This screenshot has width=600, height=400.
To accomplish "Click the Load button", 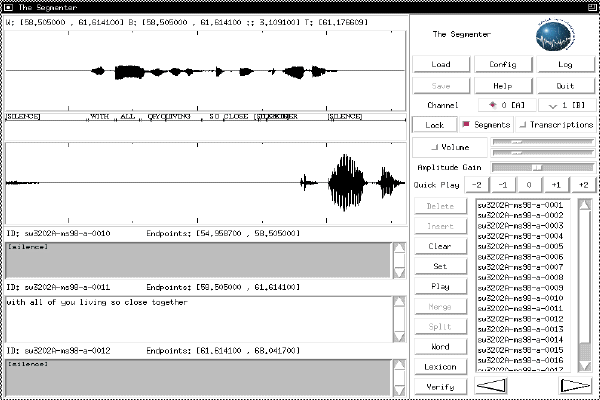I will tap(441, 64).
